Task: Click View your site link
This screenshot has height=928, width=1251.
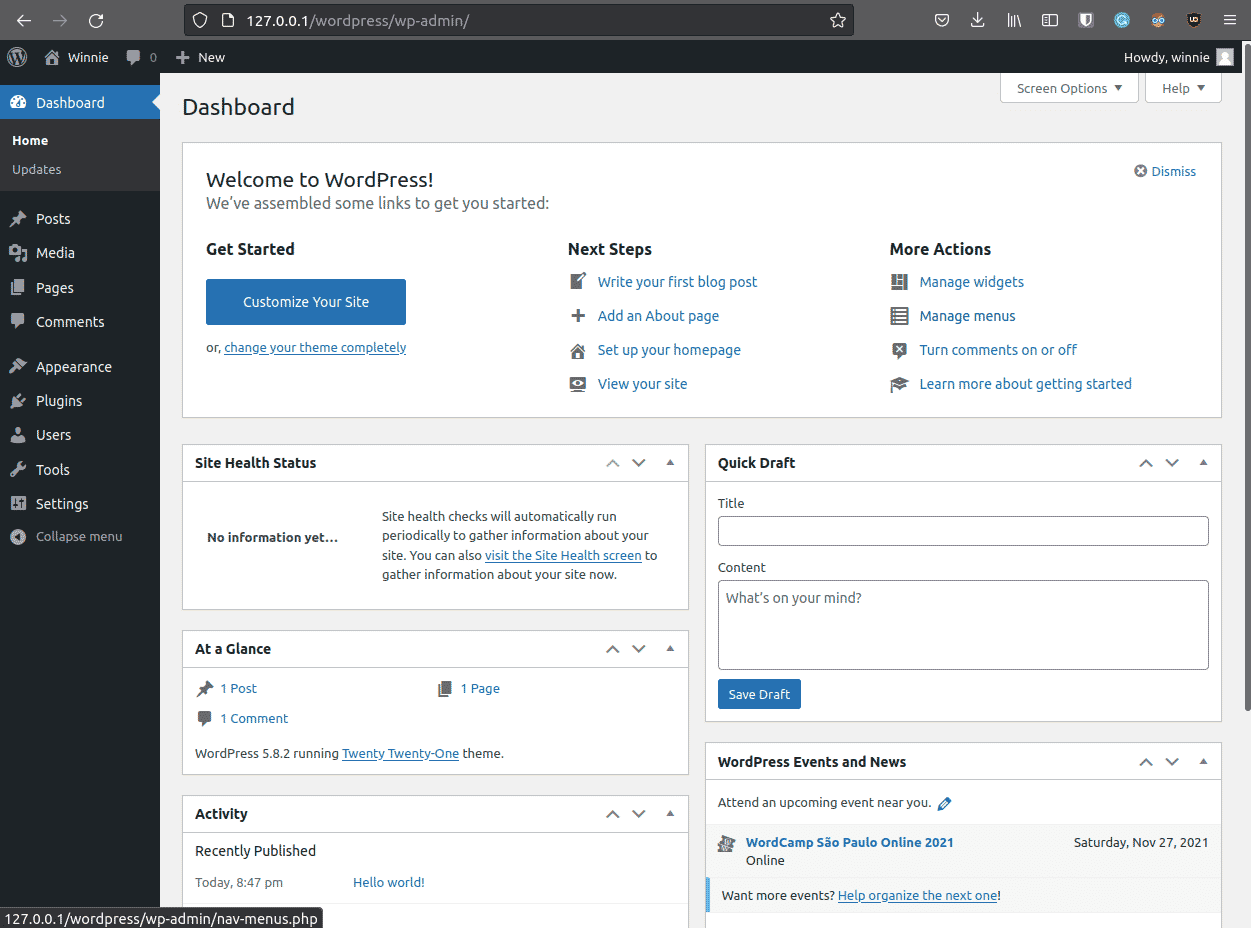Action: (x=642, y=384)
